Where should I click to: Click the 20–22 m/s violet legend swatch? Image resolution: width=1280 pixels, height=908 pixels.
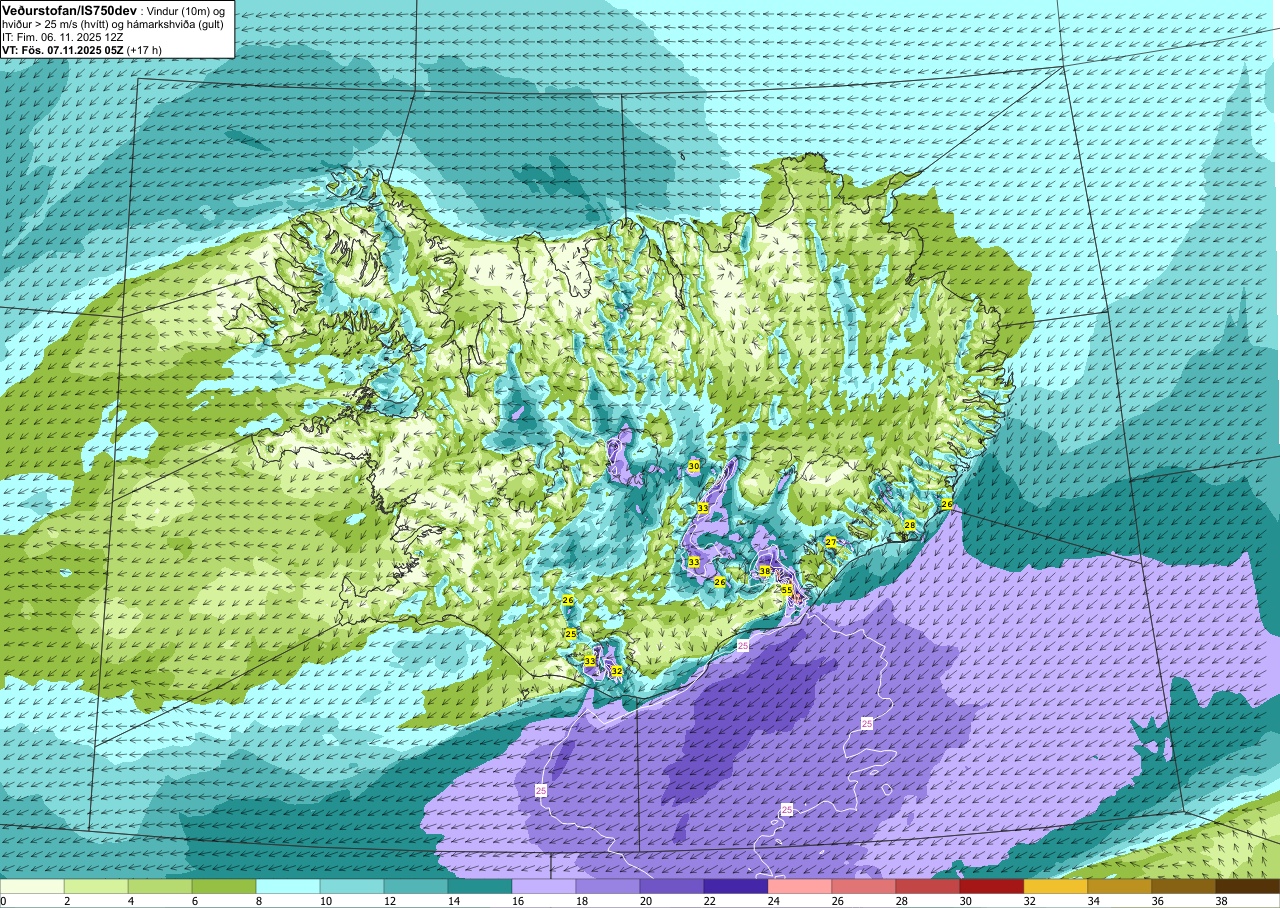[x=672, y=886]
